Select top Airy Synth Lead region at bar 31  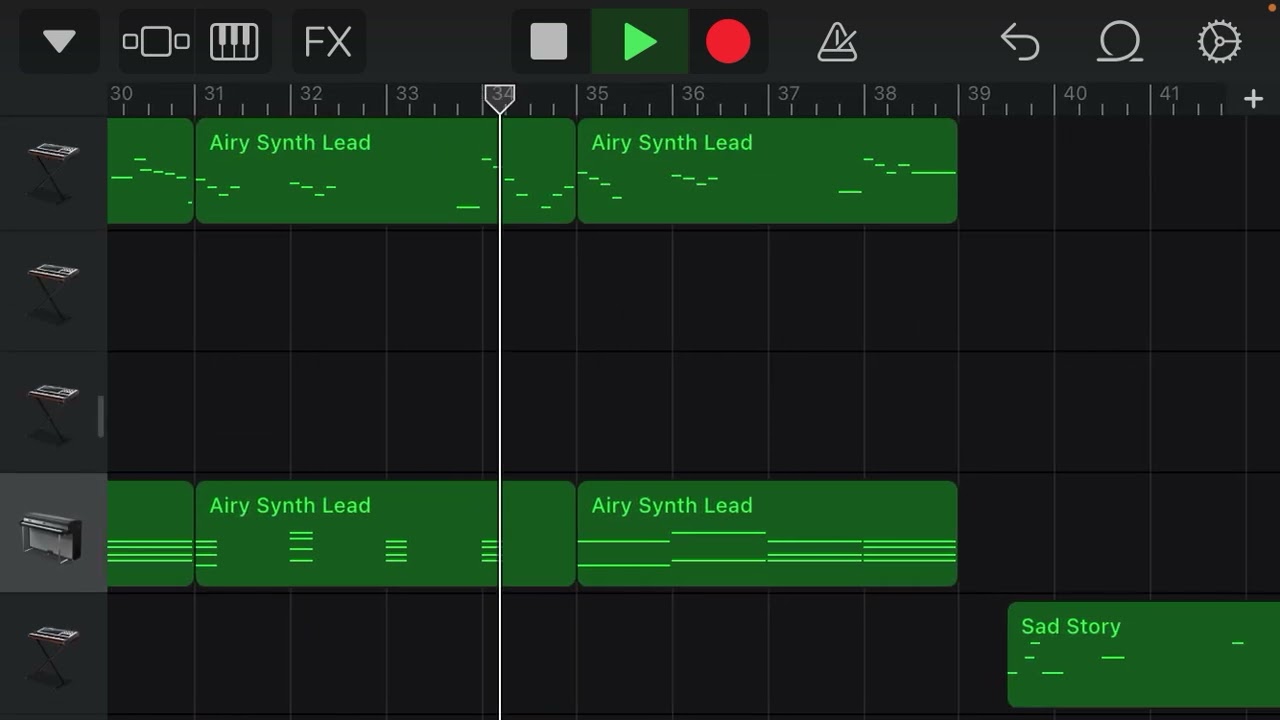385,170
